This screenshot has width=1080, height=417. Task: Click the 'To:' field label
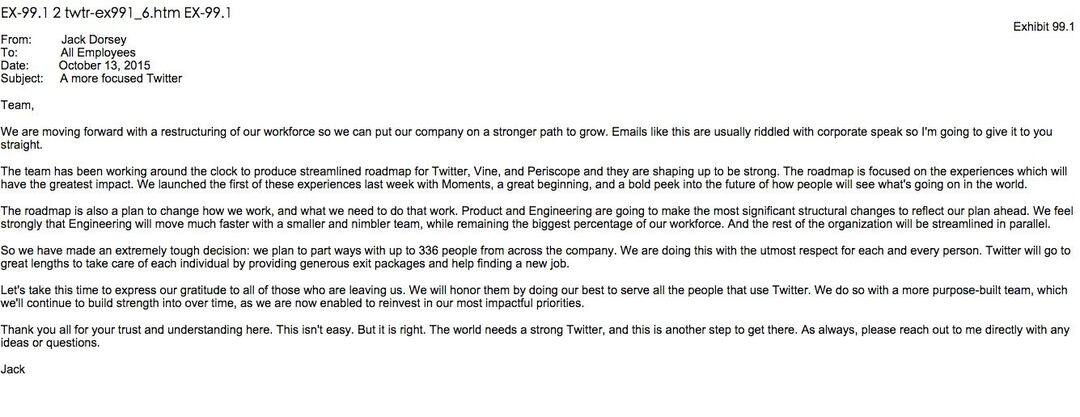click(9, 53)
